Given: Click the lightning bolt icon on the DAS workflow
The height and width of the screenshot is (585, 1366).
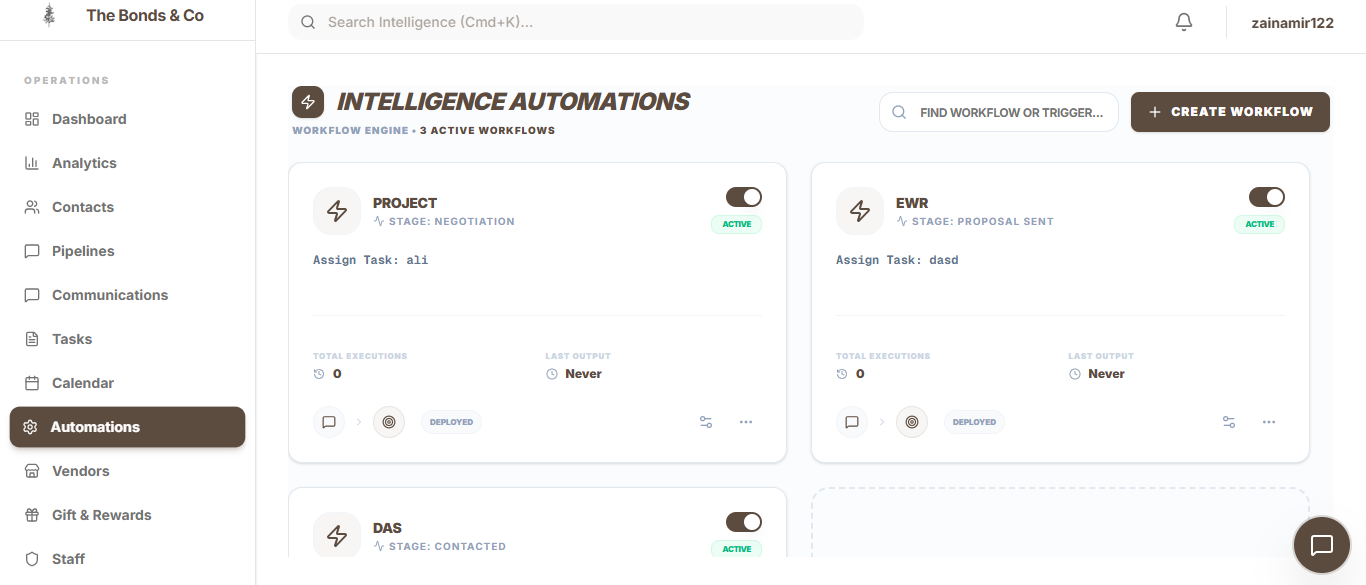Looking at the screenshot, I should 337,535.
